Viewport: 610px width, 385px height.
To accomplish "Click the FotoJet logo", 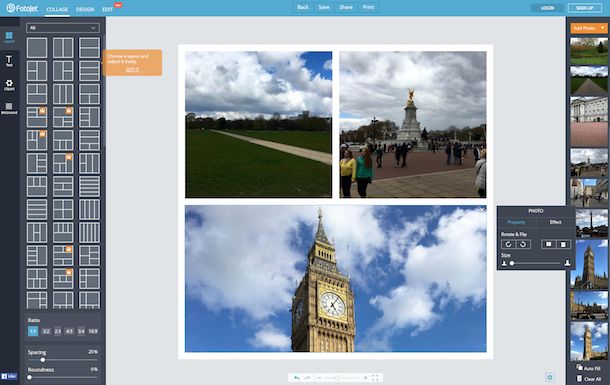I will click(x=22, y=8).
